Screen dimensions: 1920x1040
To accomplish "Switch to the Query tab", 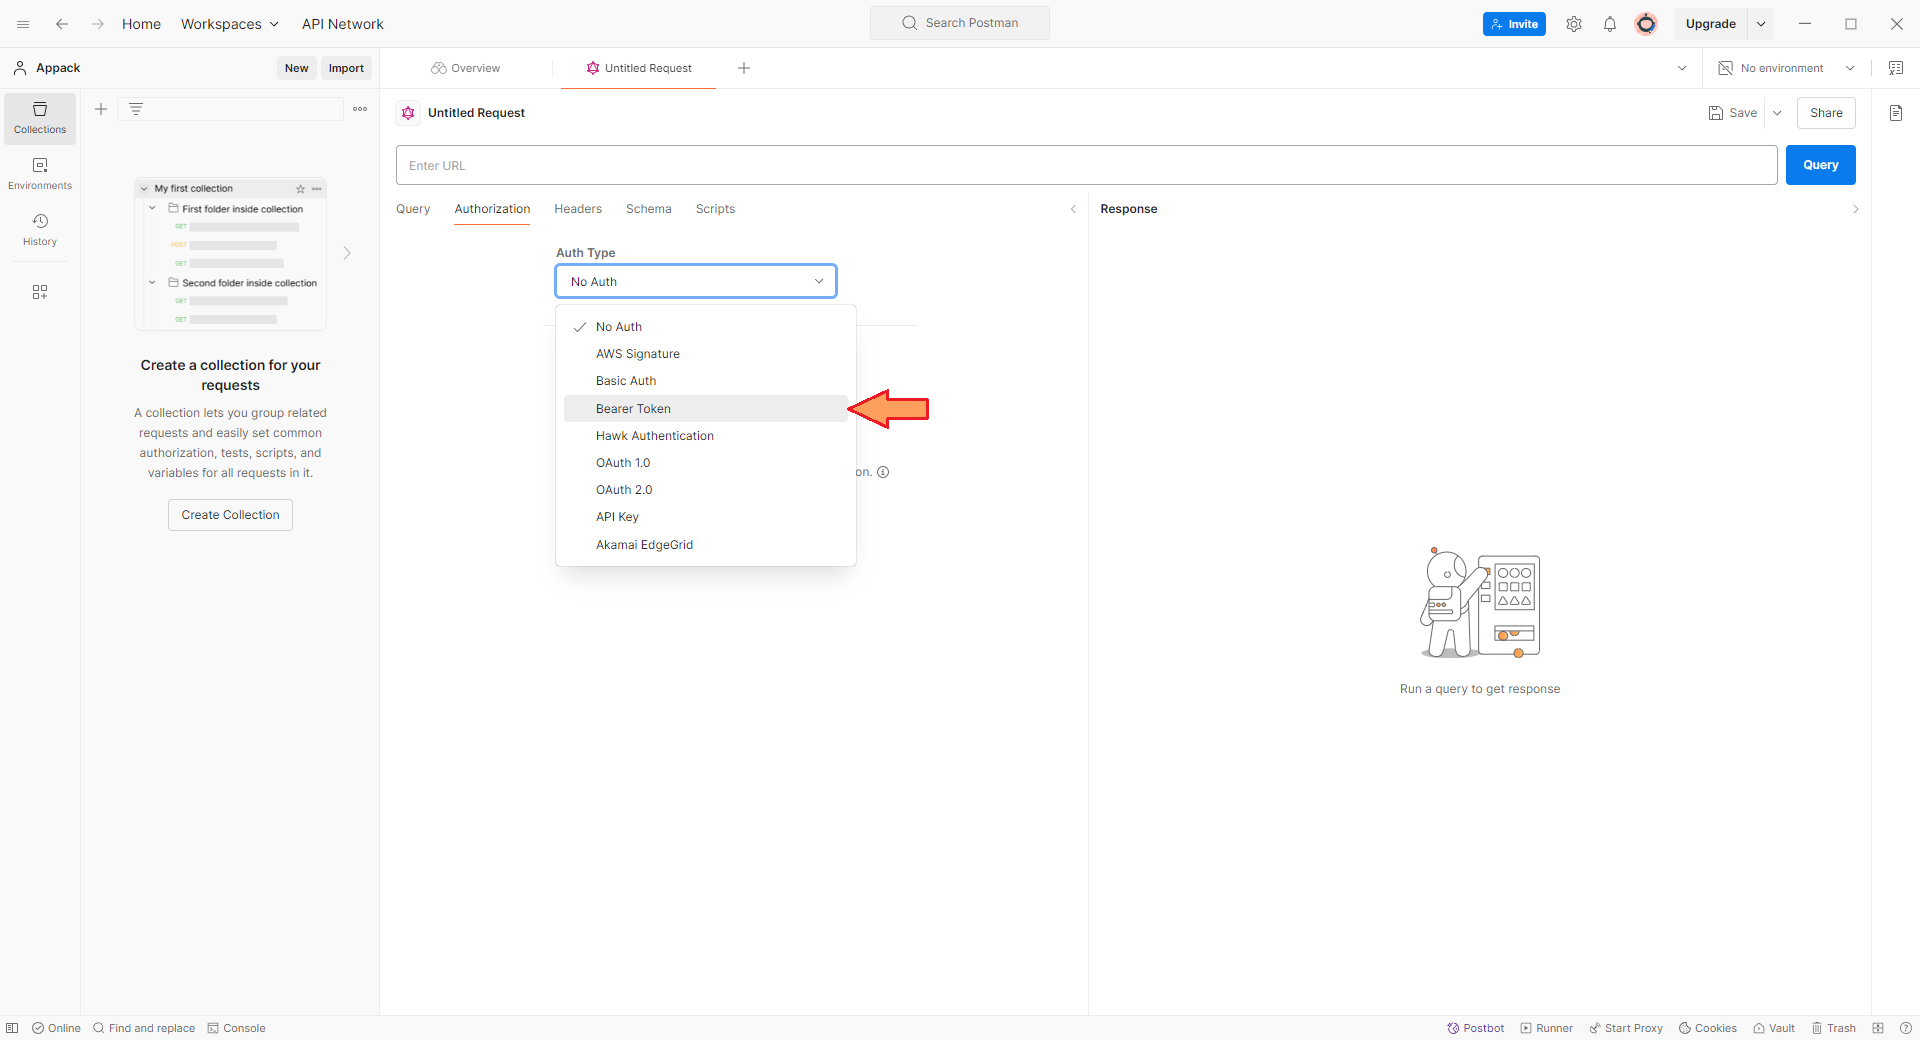I will tap(413, 209).
